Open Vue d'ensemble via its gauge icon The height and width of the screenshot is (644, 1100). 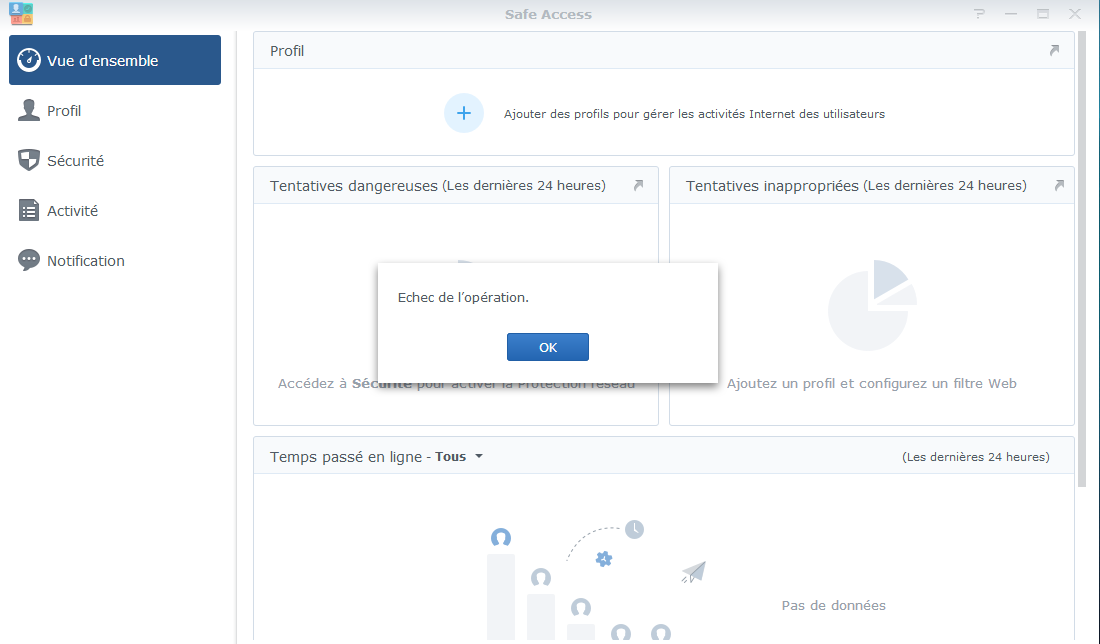pos(27,60)
